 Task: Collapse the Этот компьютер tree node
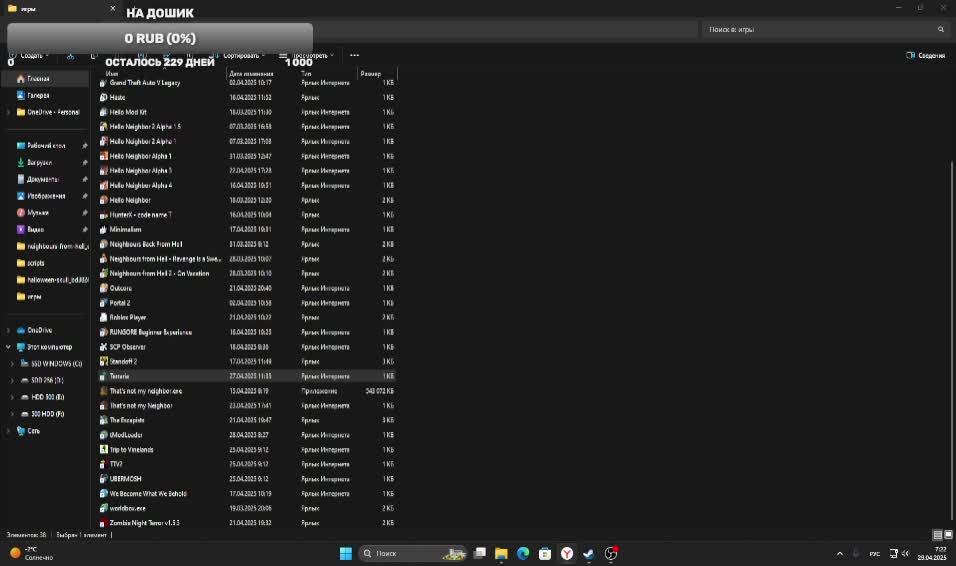[x=9, y=347]
